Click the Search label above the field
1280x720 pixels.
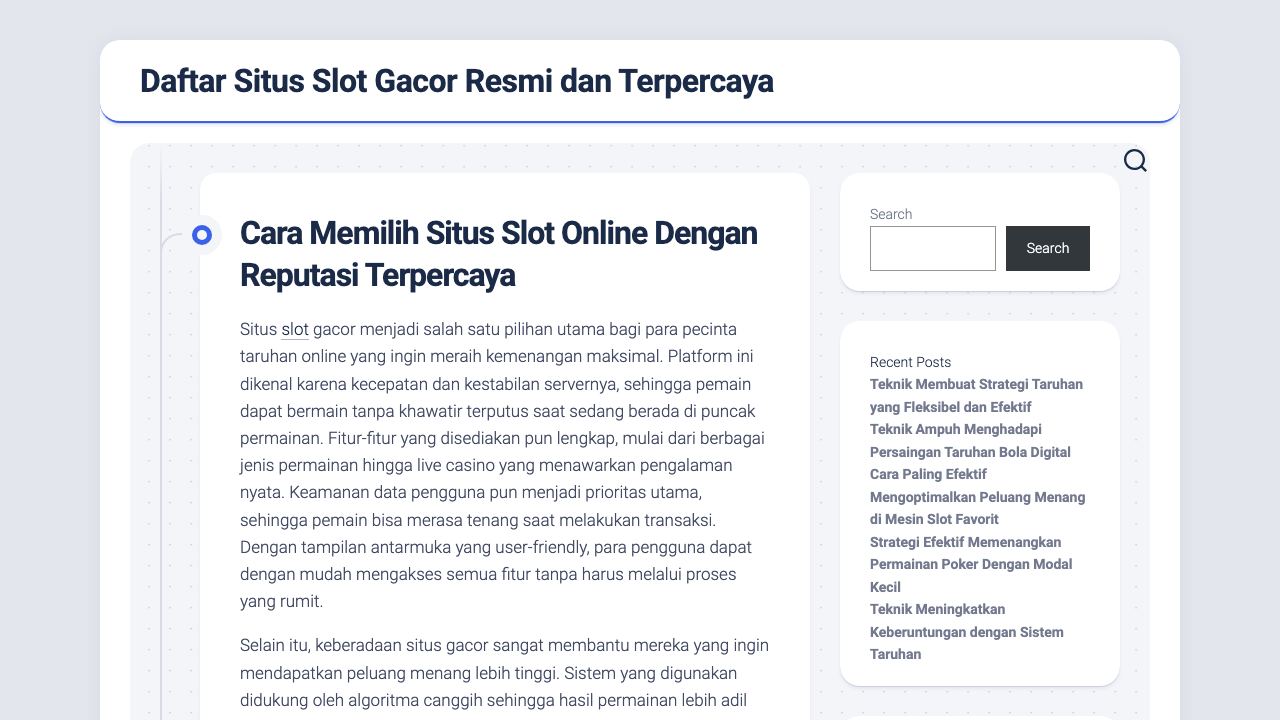[891, 214]
